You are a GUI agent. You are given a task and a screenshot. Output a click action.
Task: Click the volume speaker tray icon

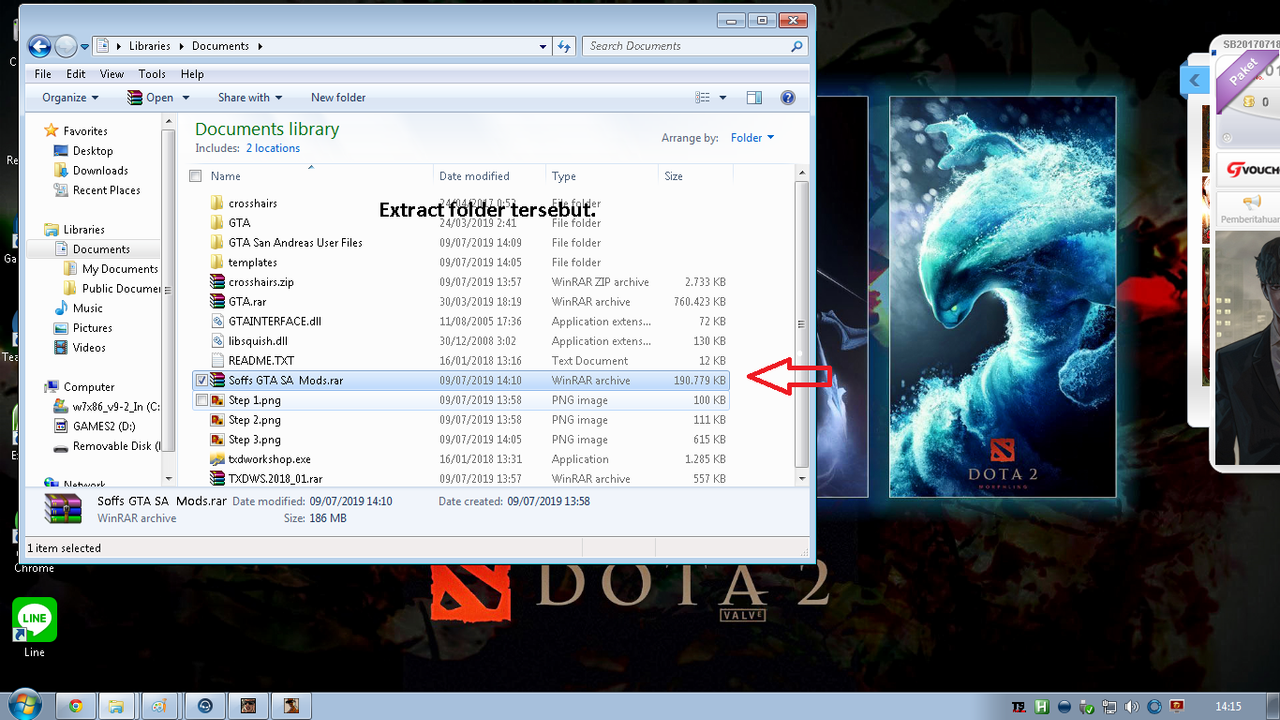click(x=1132, y=707)
